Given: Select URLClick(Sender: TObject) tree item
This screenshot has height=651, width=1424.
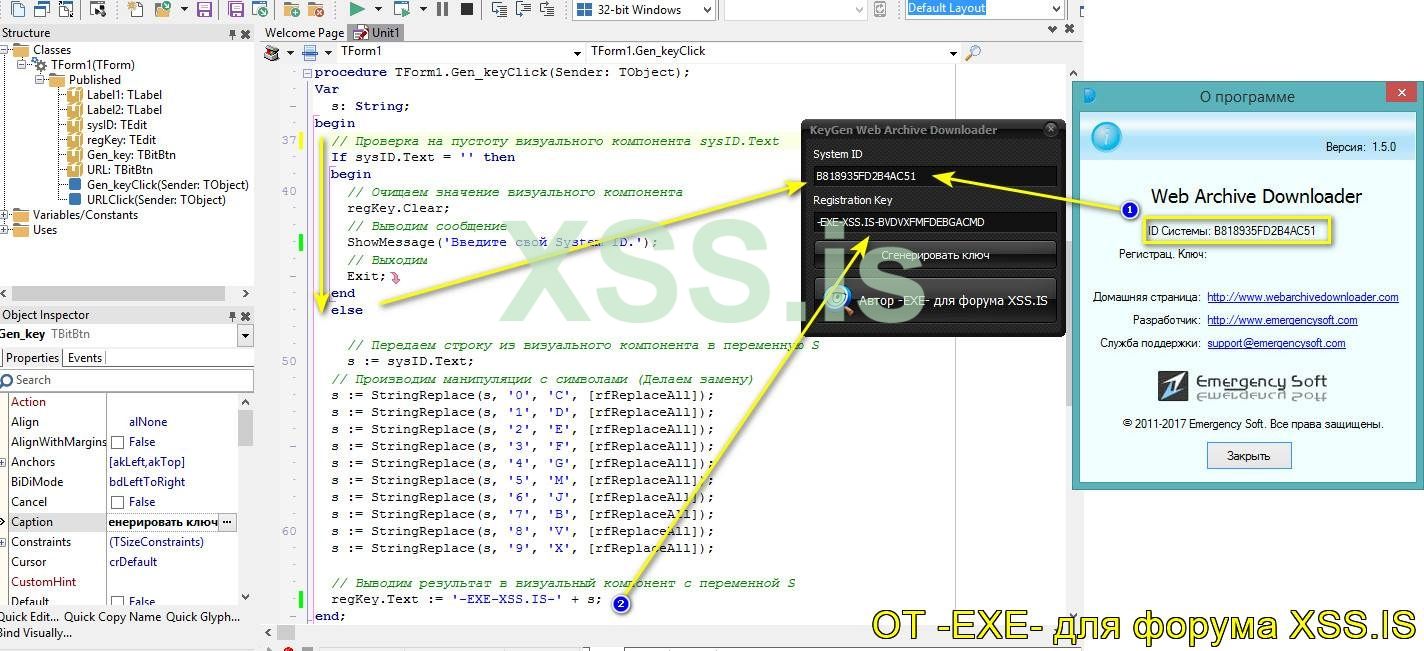Looking at the screenshot, I should 156,200.
